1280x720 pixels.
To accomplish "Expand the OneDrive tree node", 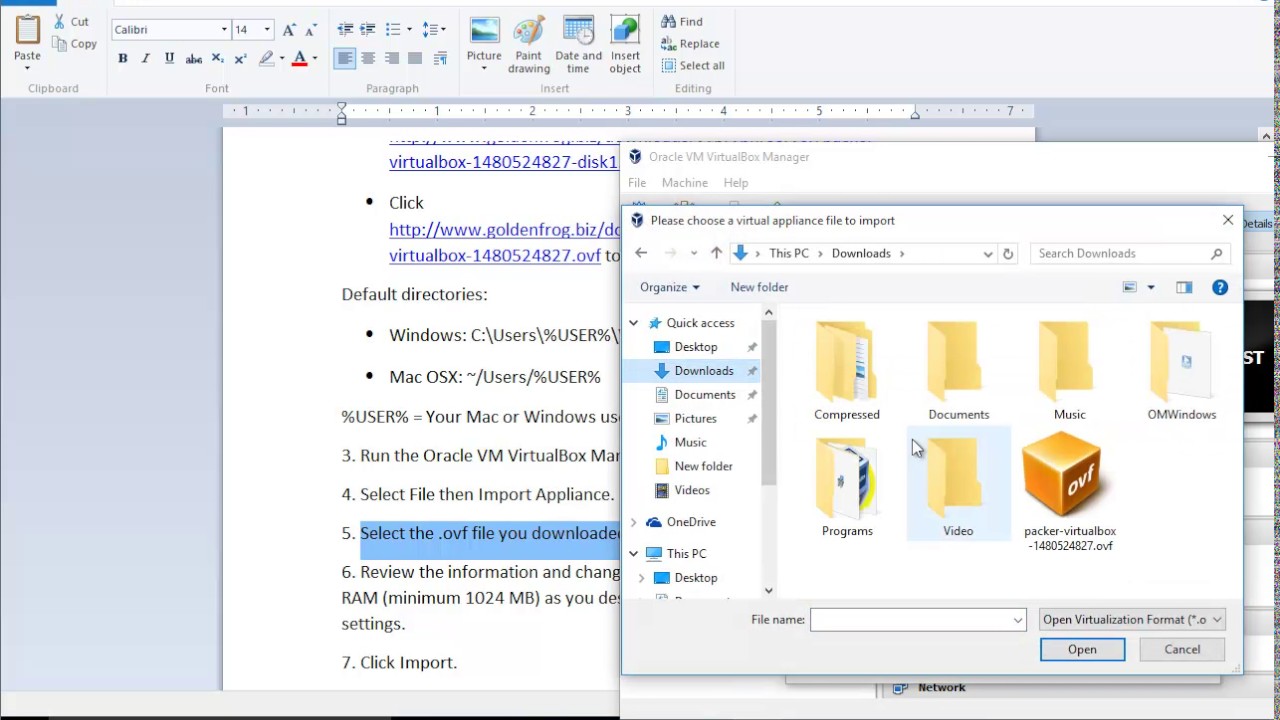I will pos(633,522).
